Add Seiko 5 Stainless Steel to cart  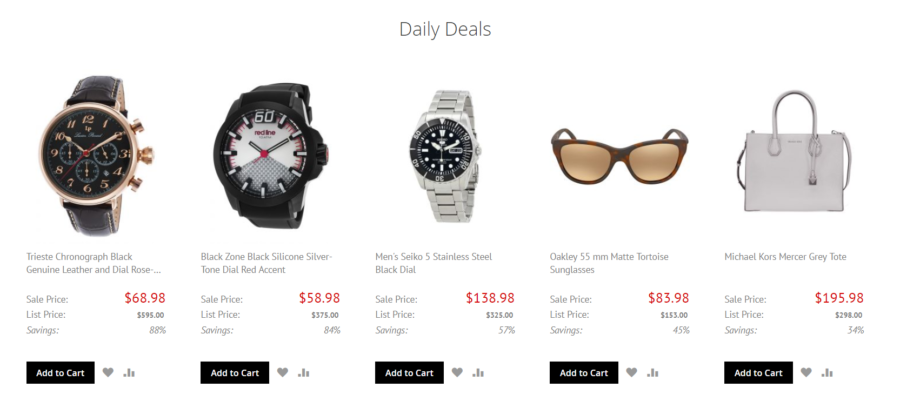[x=409, y=372]
